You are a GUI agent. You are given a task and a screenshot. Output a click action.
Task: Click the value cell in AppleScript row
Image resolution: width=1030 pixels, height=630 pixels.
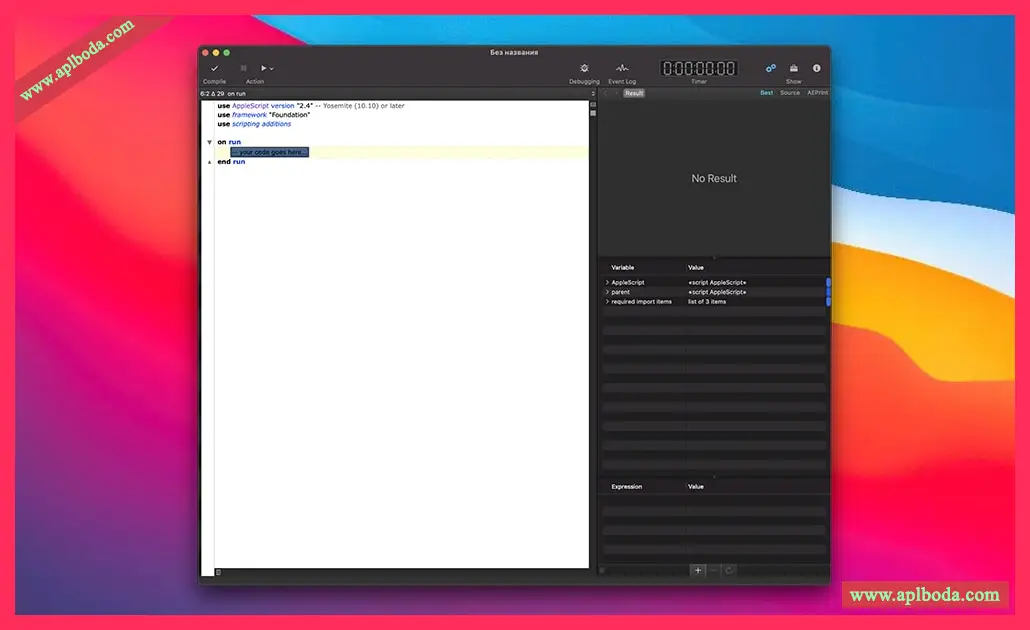point(717,282)
